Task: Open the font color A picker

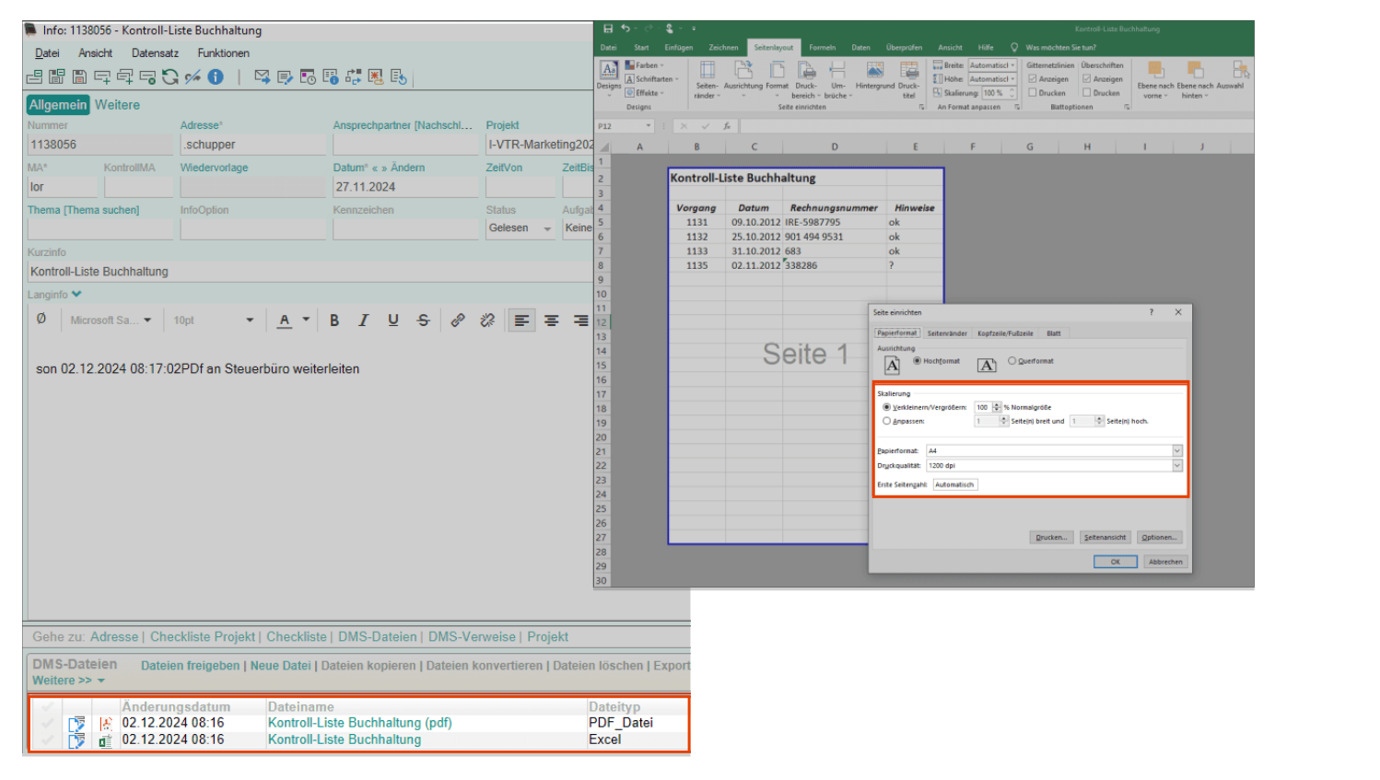Action: point(285,320)
